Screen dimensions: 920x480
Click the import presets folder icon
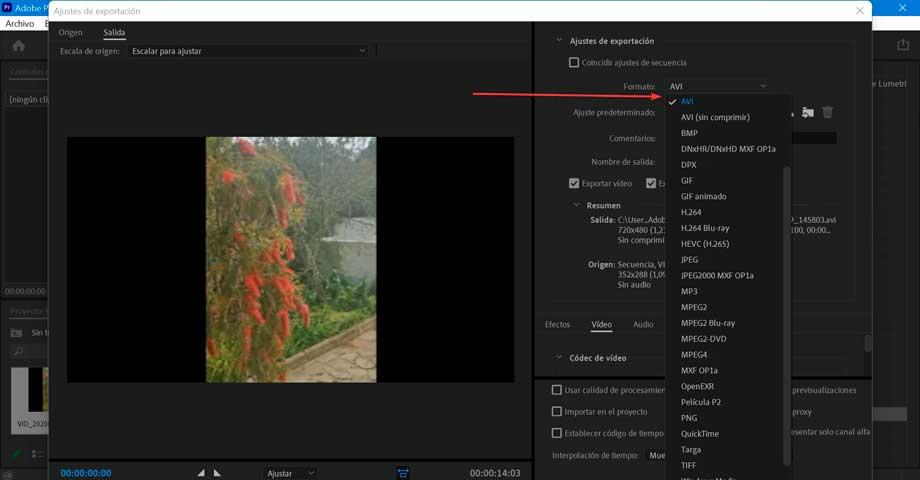point(808,112)
